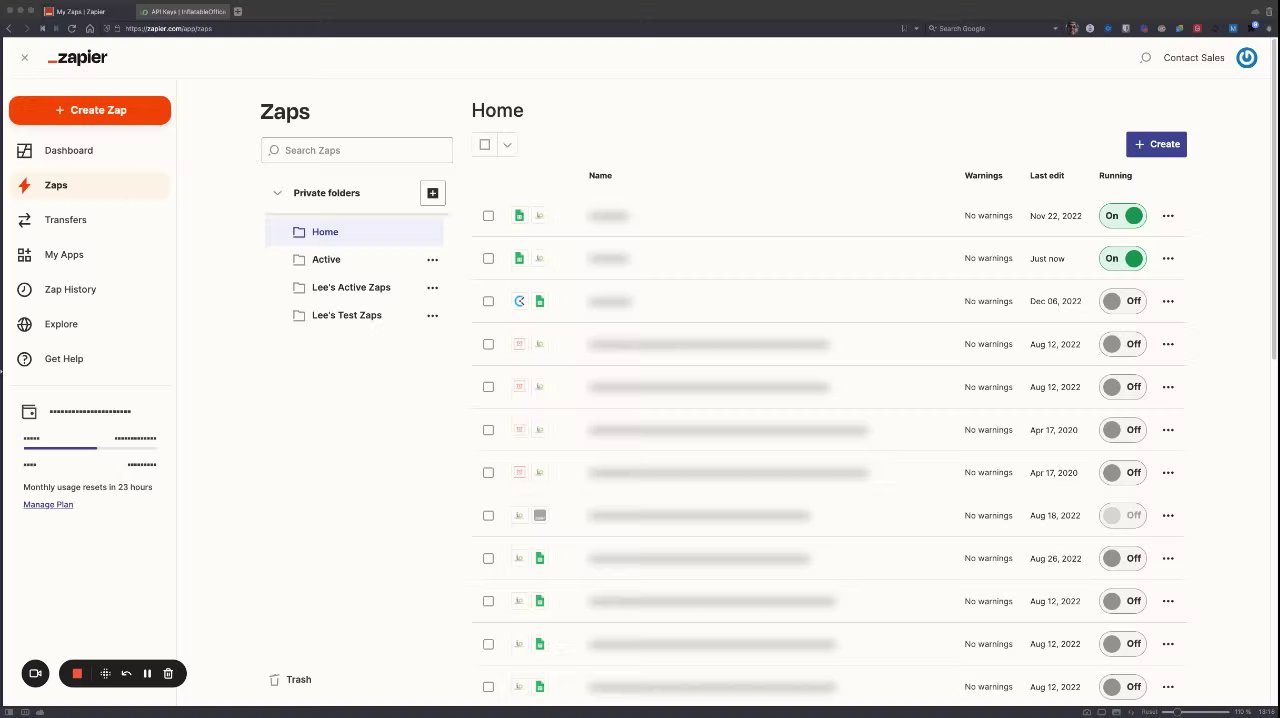Screen dimensions: 1280x718
Task: Click the search magnifier icon near Contact Sales
Action: click(x=1146, y=58)
